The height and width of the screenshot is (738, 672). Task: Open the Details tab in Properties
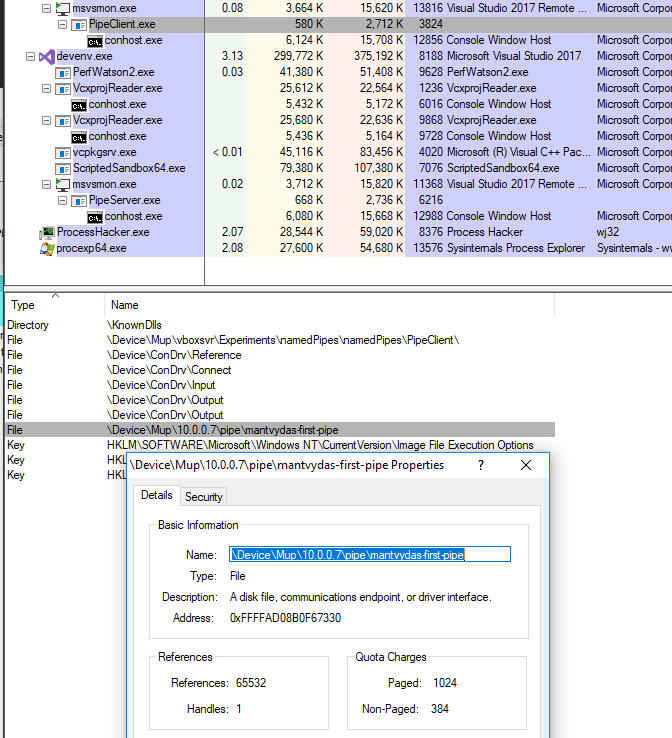[x=156, y=495]
